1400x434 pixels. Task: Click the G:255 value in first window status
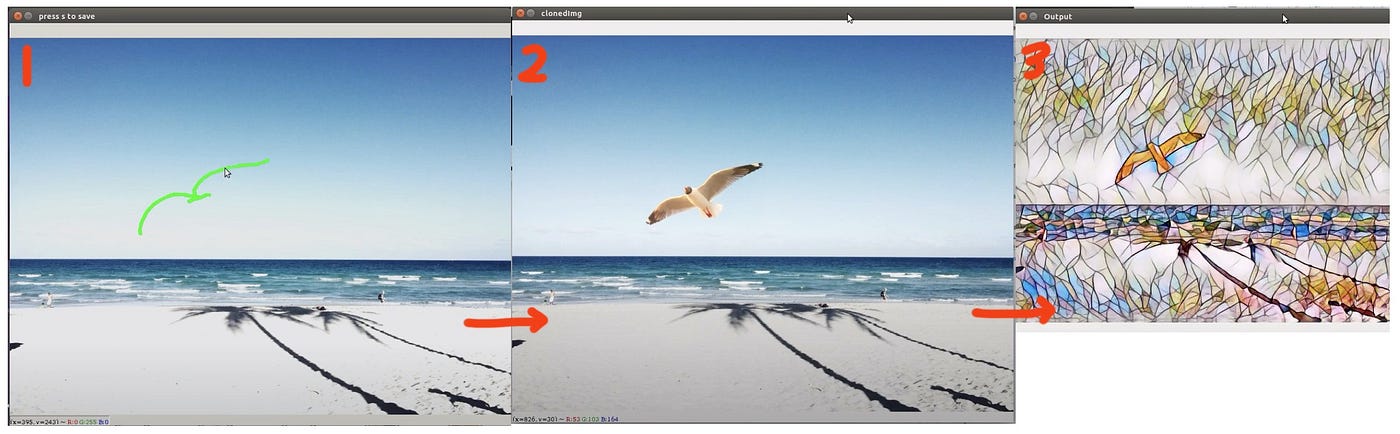pyautogui.click(x=88, y=422)
